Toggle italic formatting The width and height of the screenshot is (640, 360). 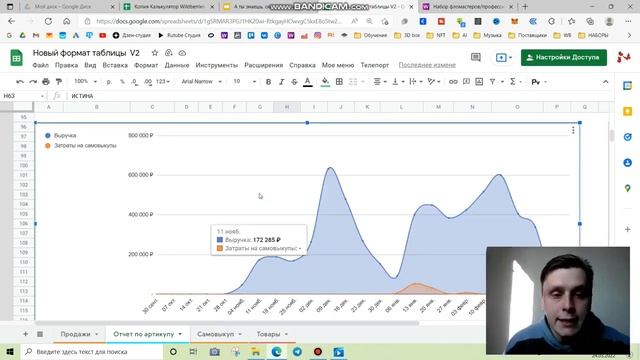281,82
